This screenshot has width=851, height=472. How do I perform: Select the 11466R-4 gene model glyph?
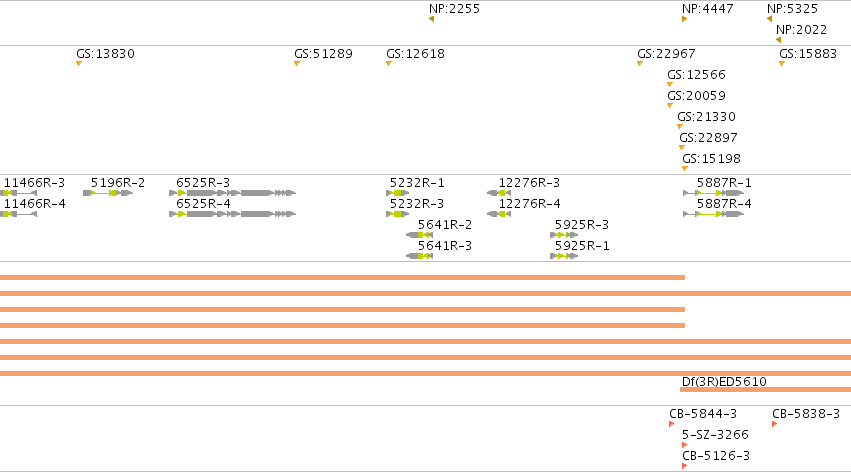click(x=18, y=214)
